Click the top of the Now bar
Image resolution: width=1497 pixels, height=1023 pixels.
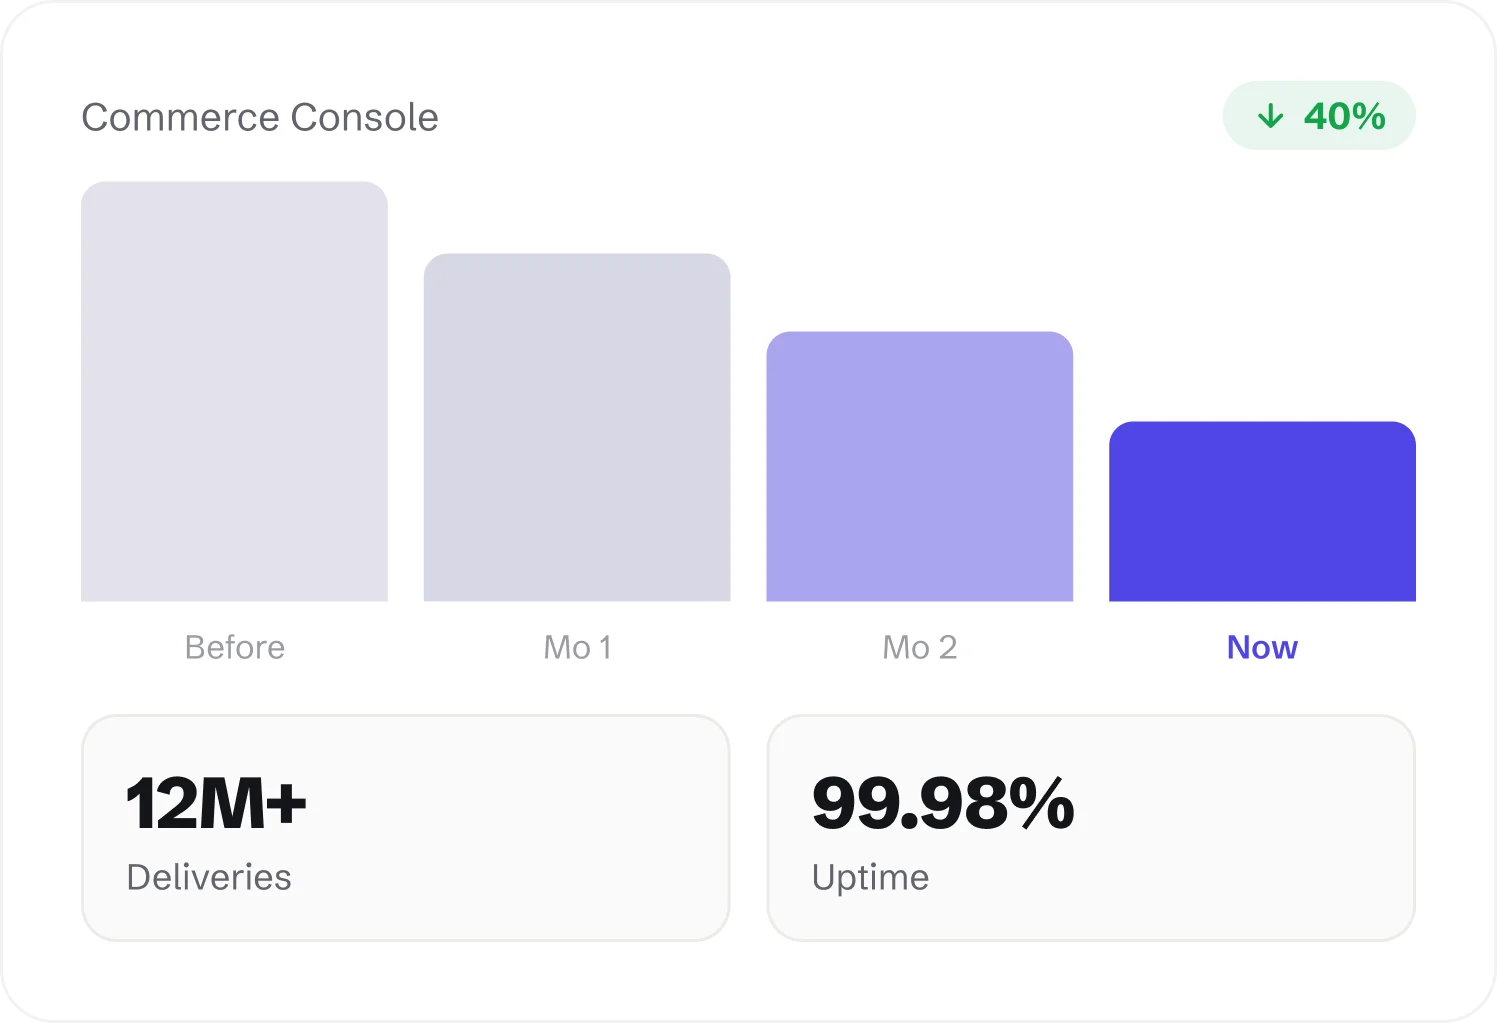tap(1262, 426)
